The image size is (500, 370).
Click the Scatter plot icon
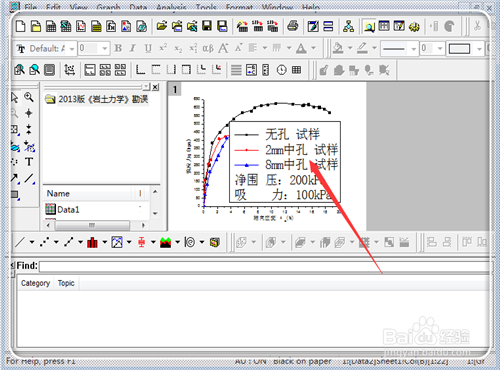coord(44,242)
